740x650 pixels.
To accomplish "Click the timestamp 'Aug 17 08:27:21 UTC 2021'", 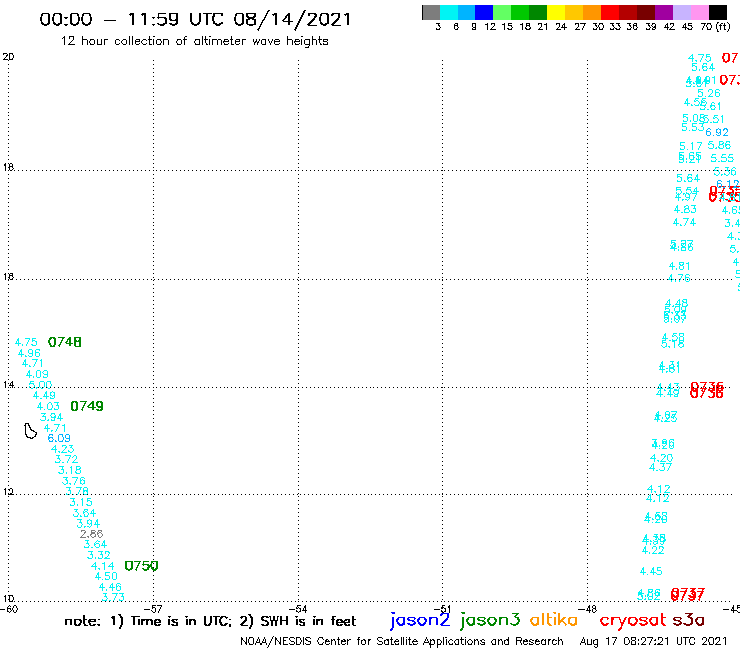I will click(654, 642).
